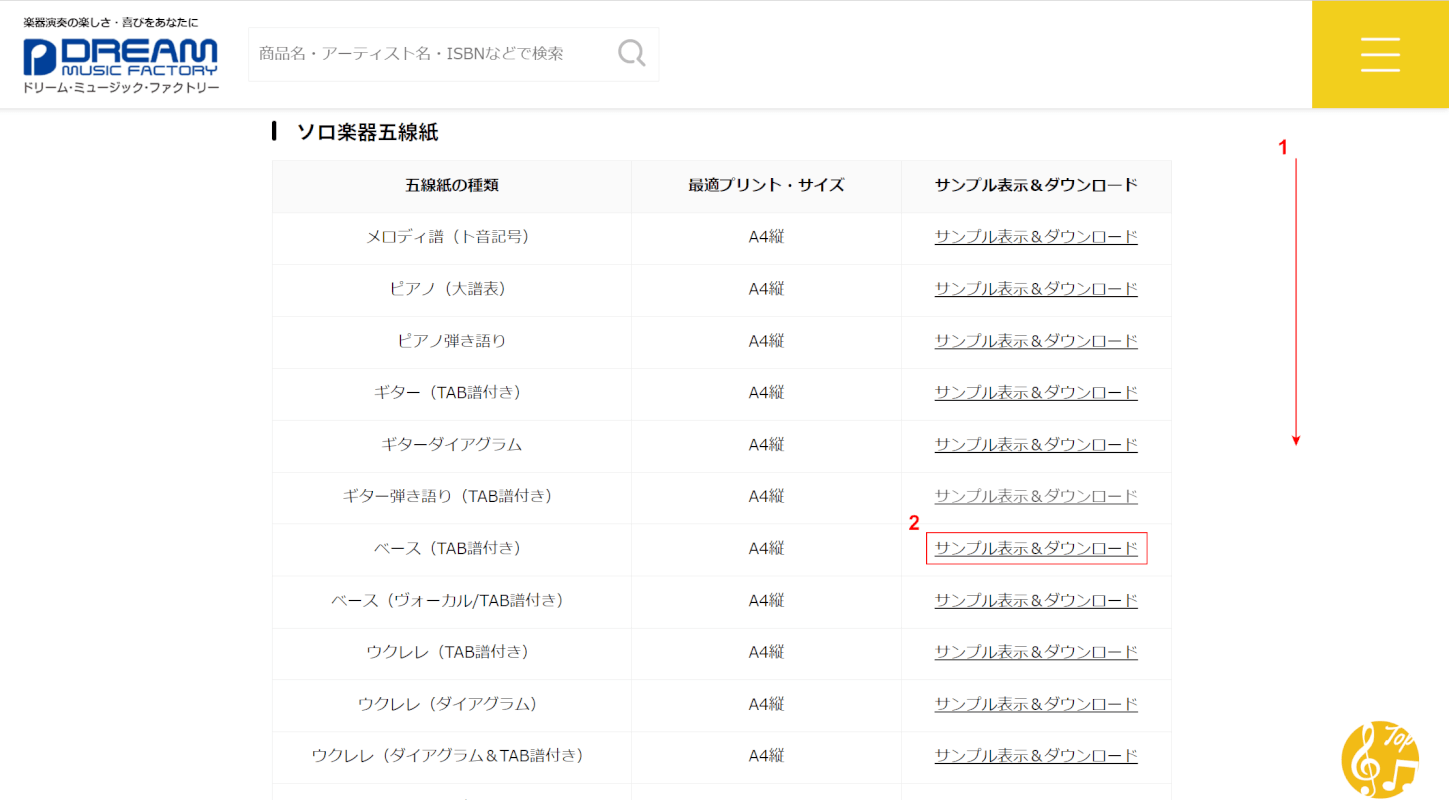The height and width of the screenshot is (800, 1449).
Task: Select the ギターダイアグラム cell
Action: (452, 446)
